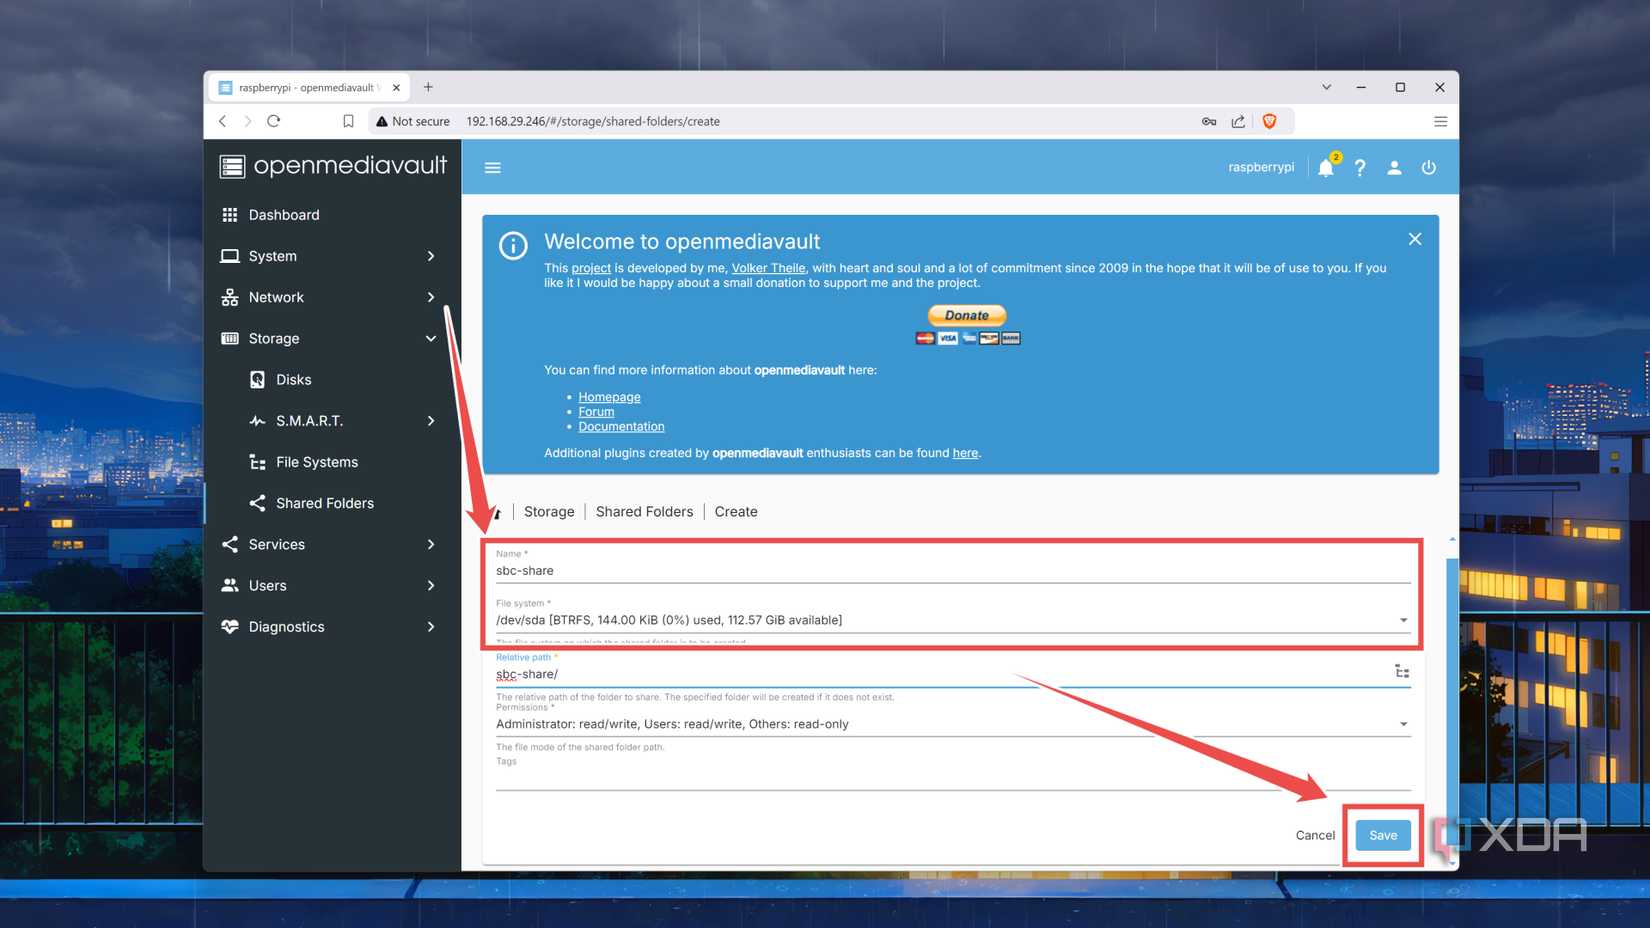Click the Storage breadcrumb
The height and width of the screenshot is (928, 1650).
549,511
